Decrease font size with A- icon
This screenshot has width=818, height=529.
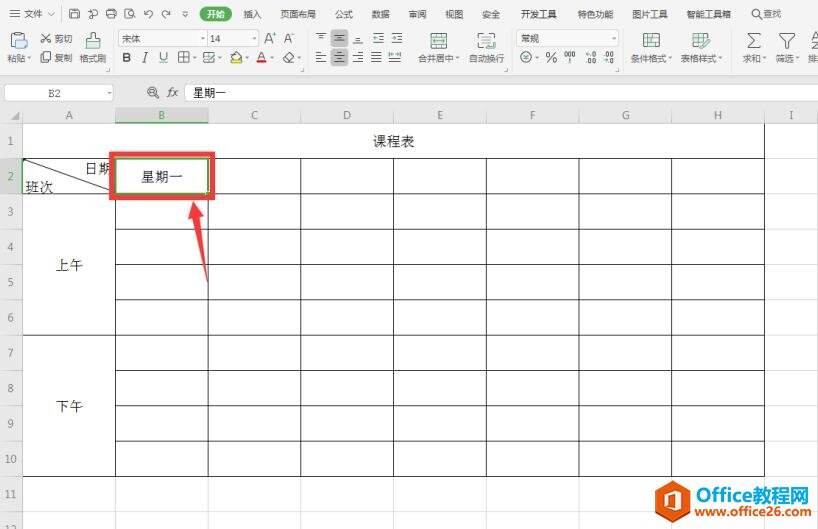289,39
